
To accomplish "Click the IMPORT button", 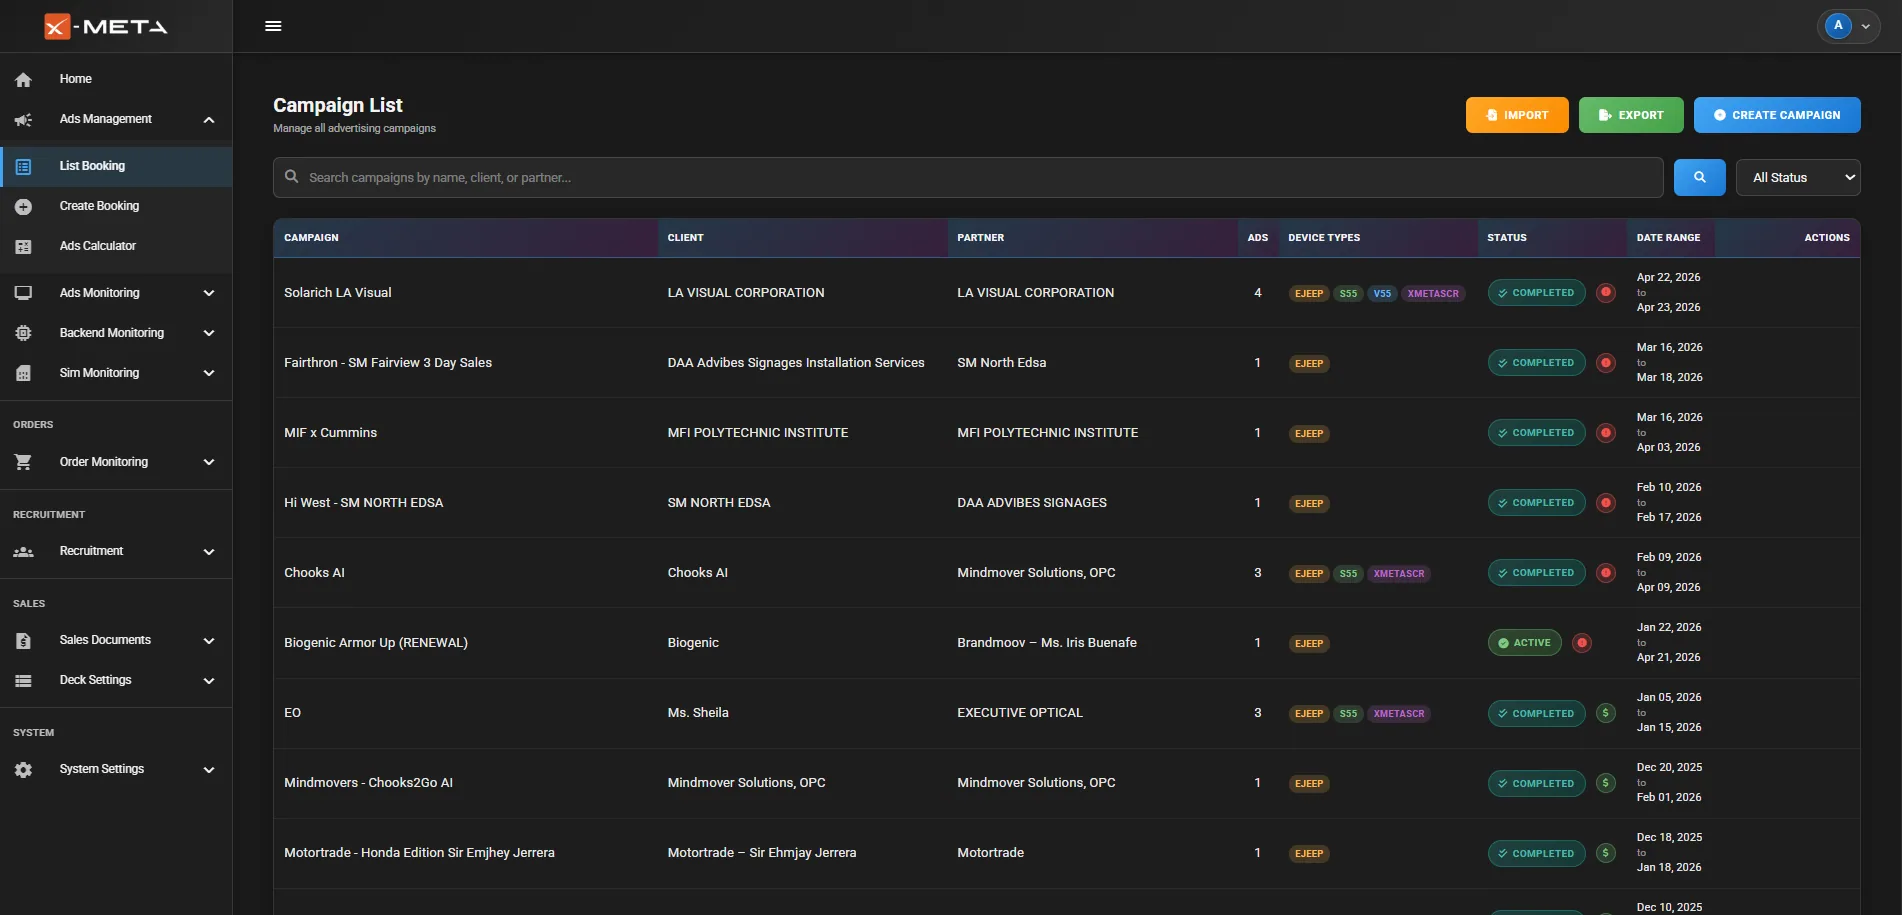I will tap(1517, 115).
